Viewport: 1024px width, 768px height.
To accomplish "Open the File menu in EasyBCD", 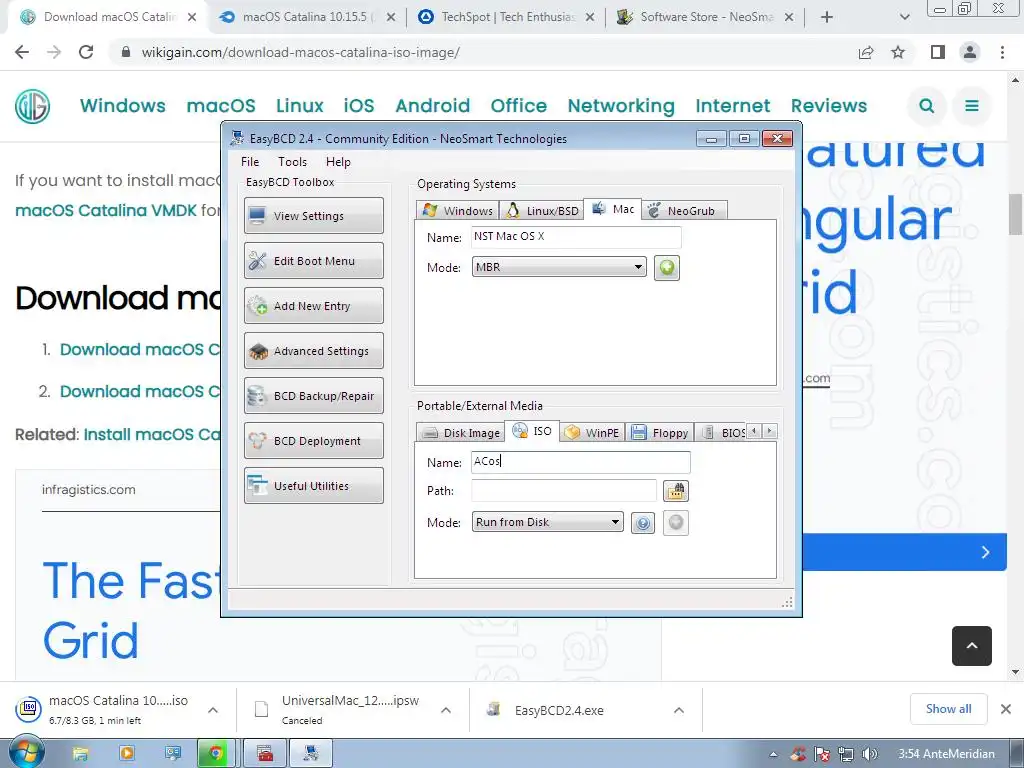I will (x=250, y=161).
